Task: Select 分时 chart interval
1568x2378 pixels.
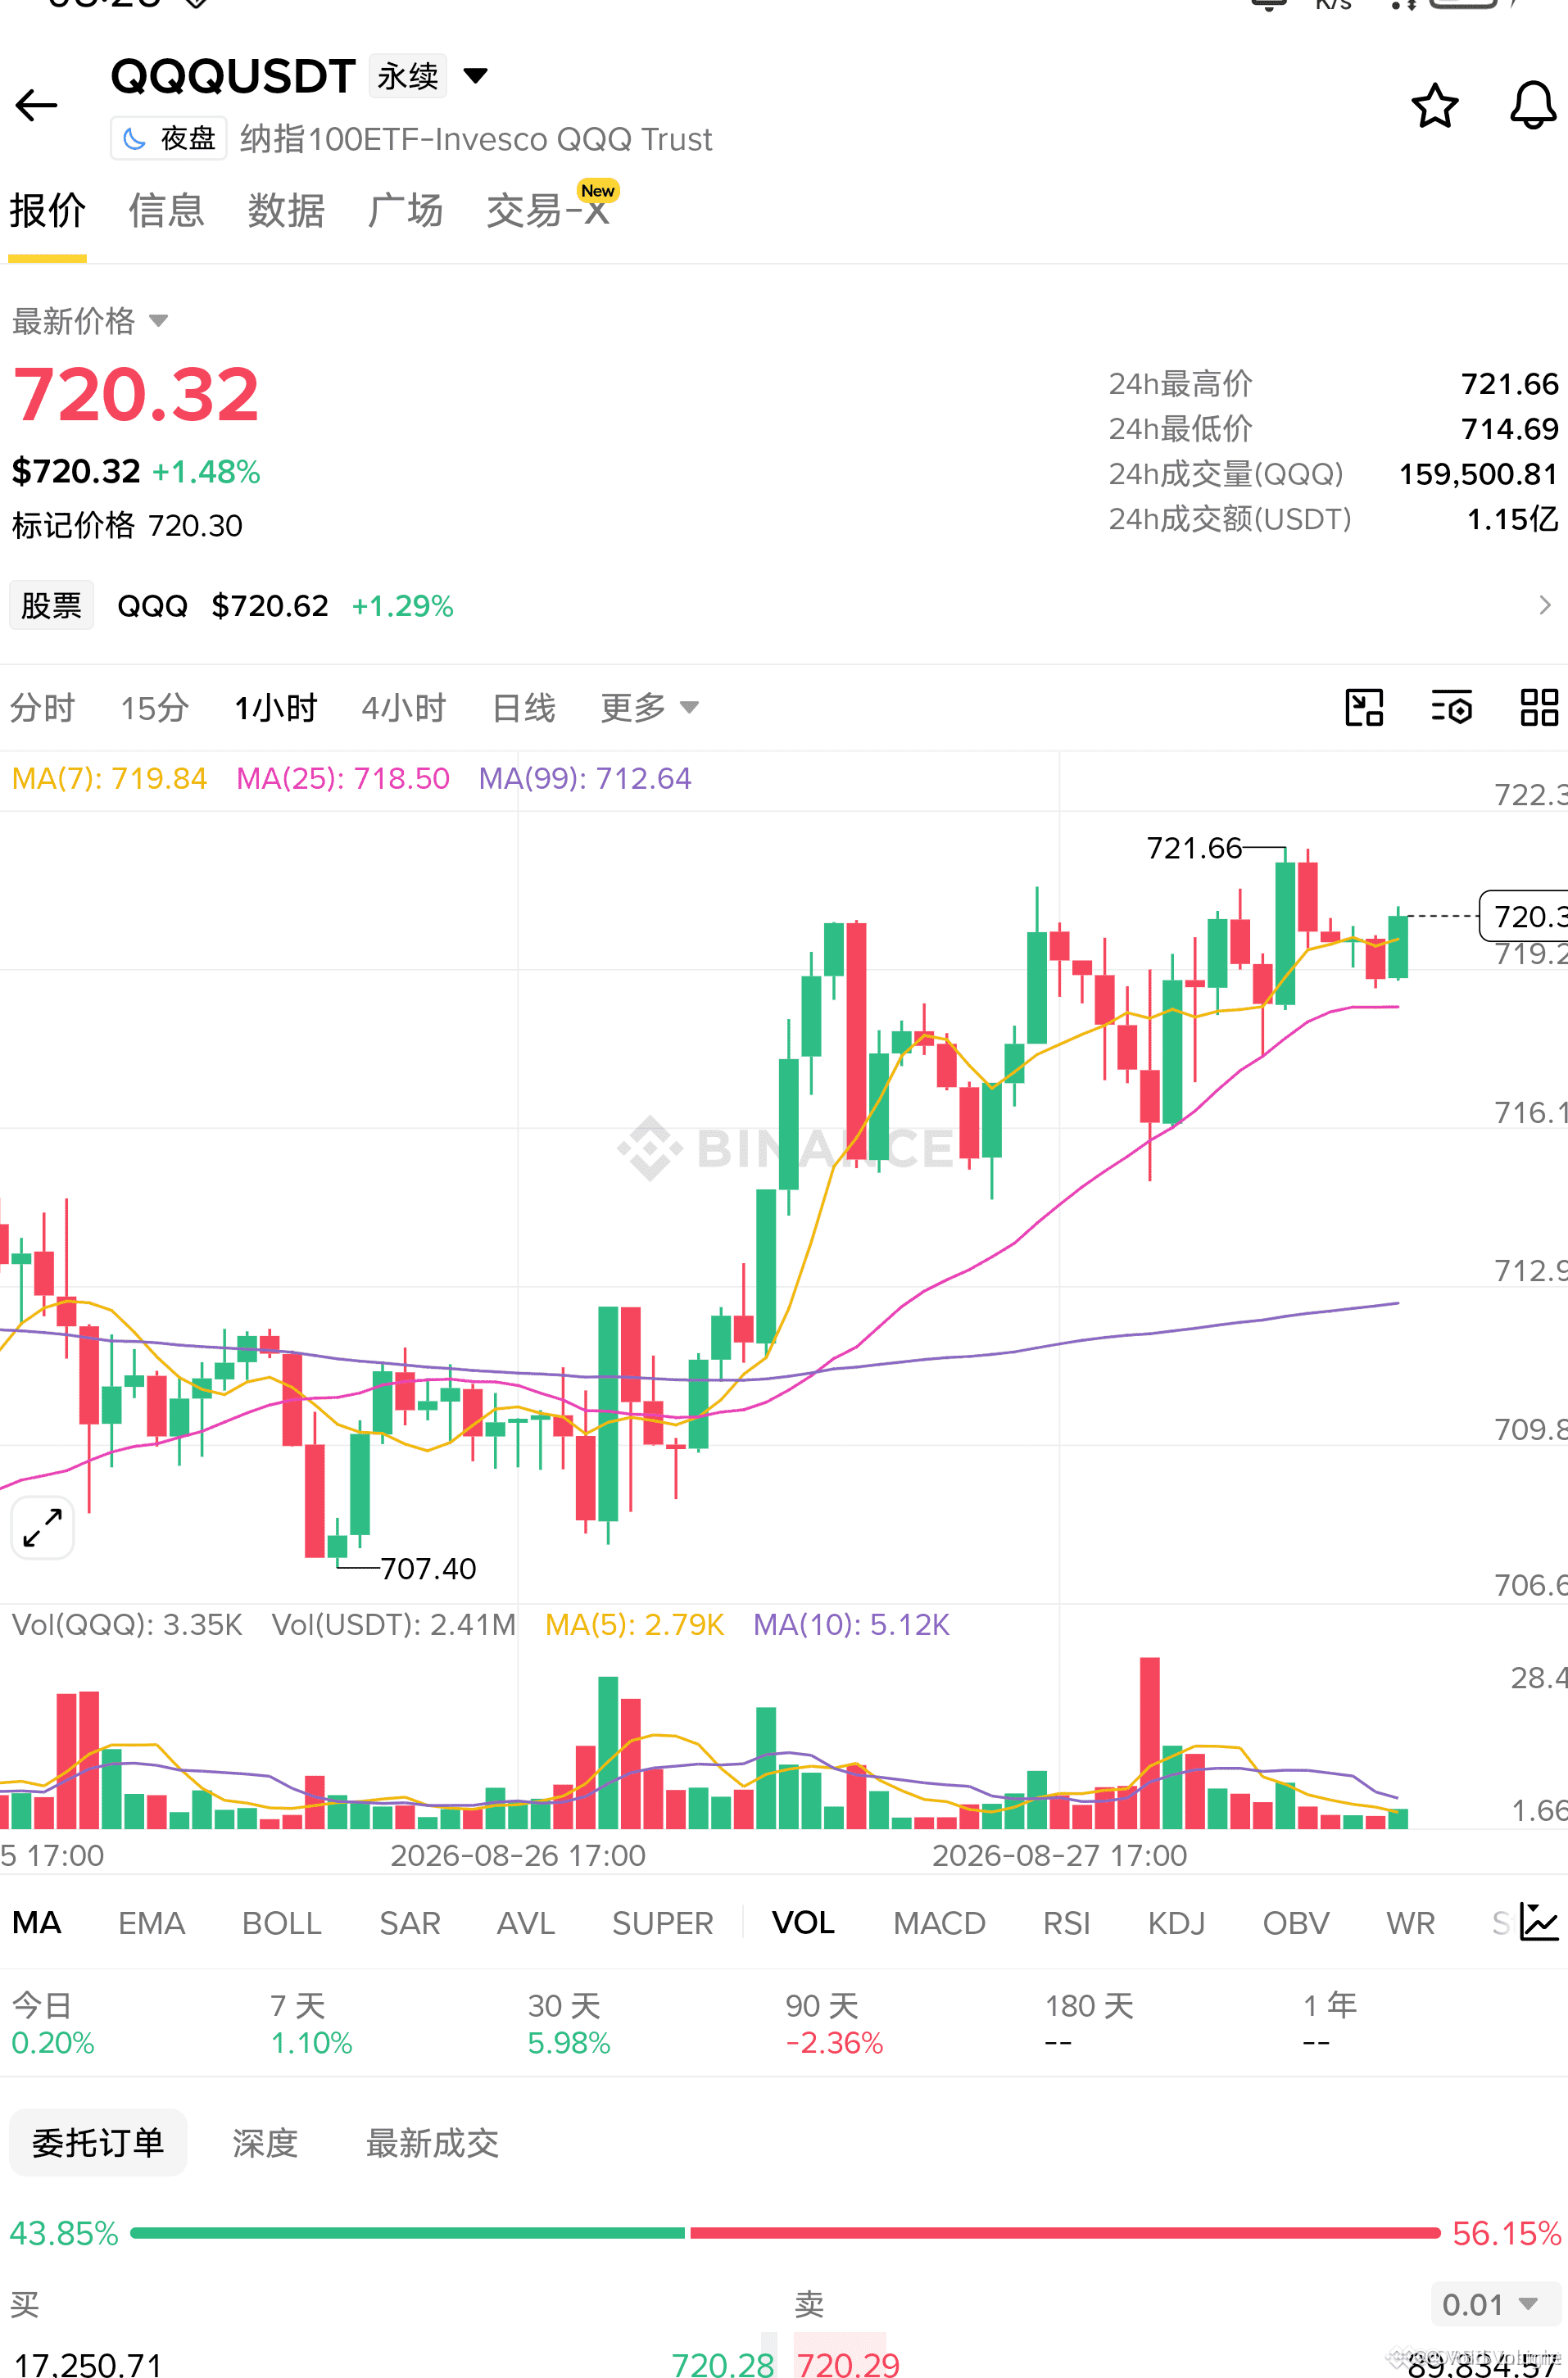Action: [43, 707]
